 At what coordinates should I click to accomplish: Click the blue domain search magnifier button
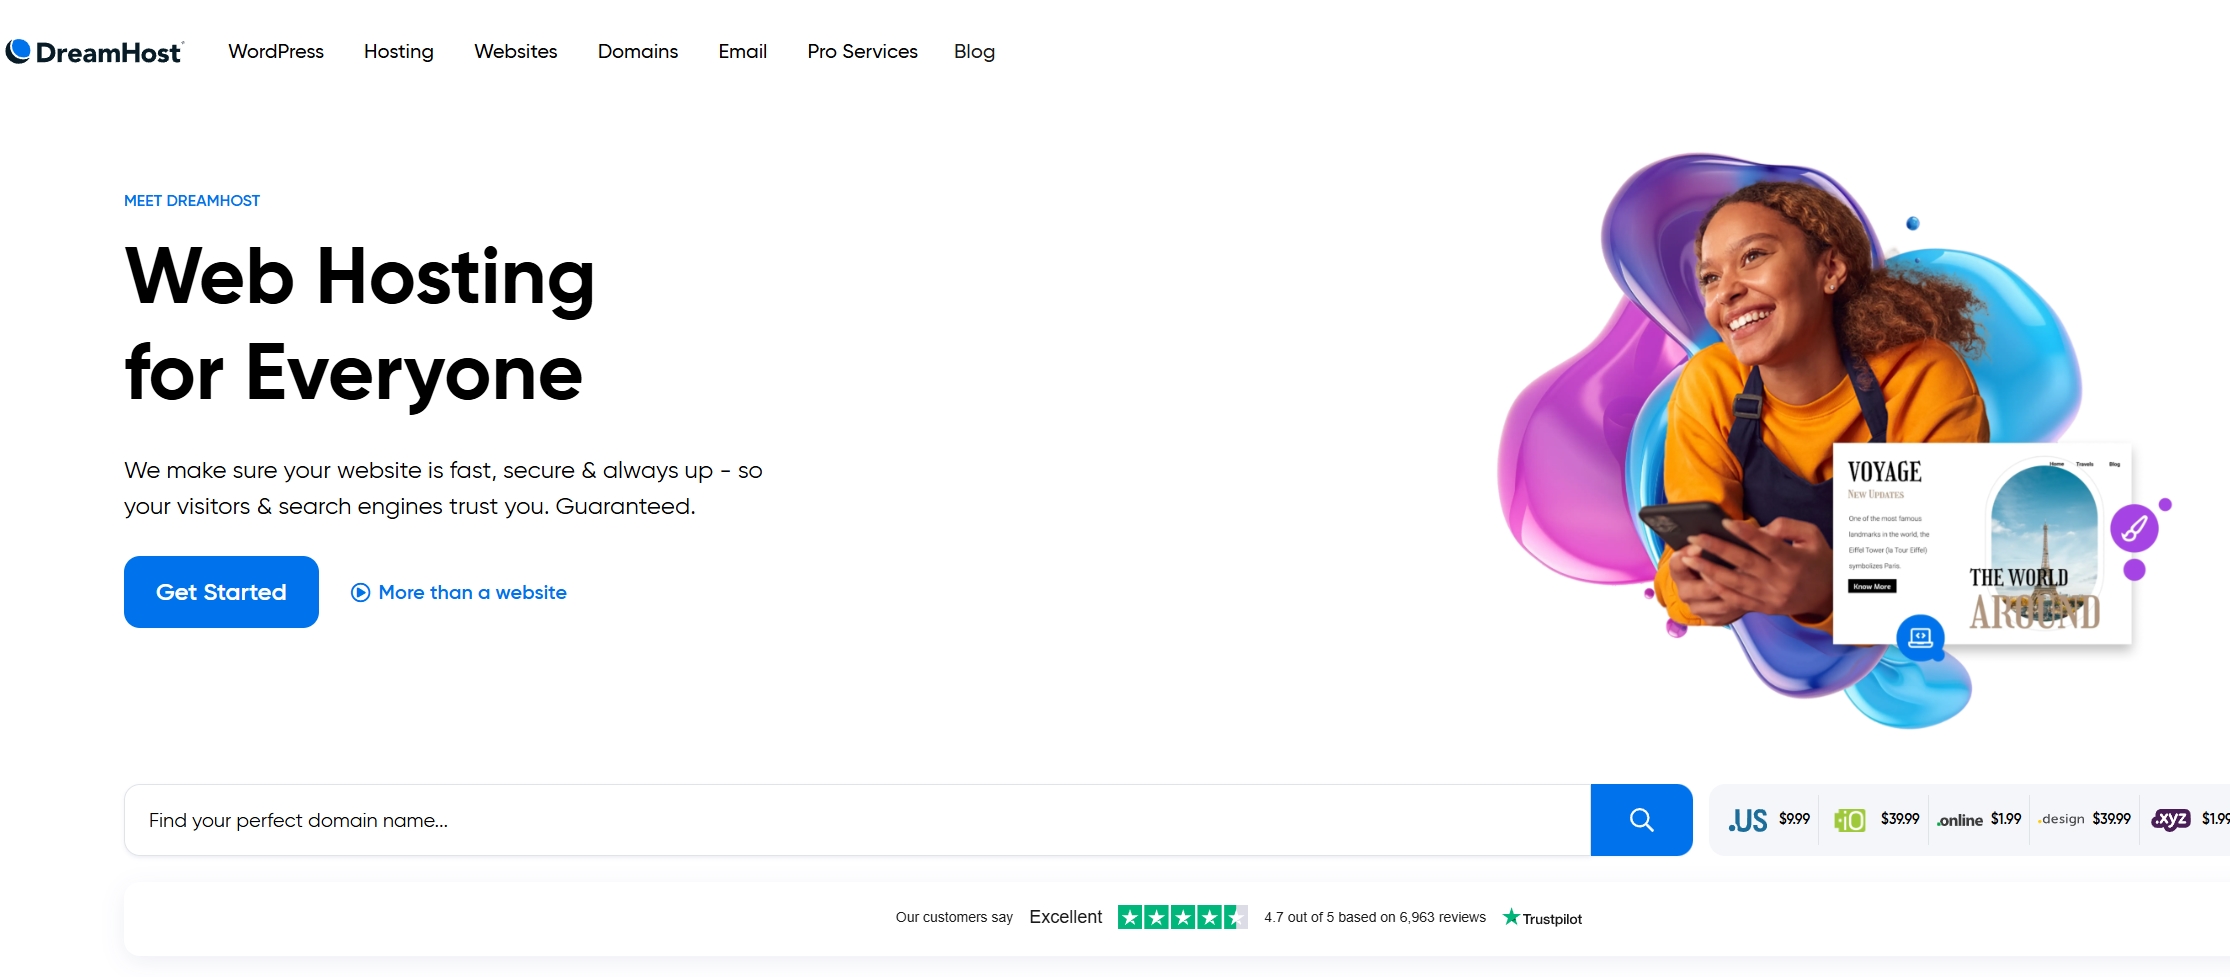1641,820
